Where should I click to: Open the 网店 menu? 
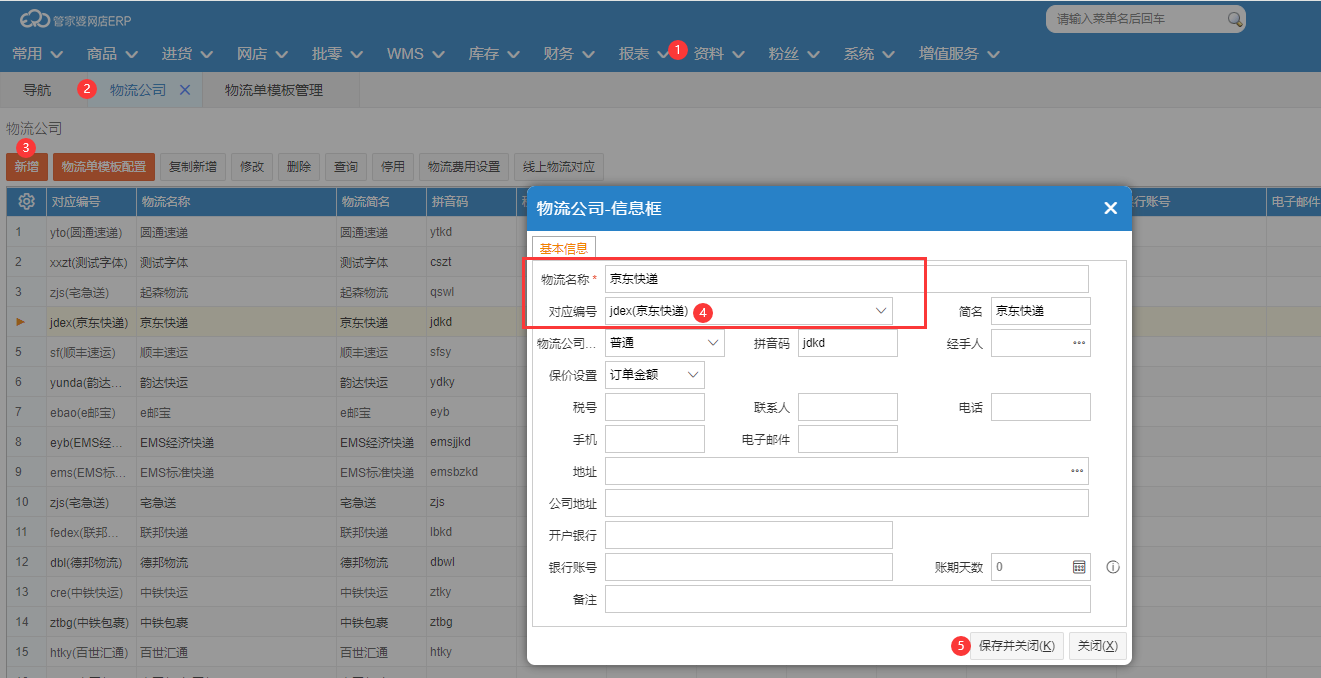click(262, 54)
